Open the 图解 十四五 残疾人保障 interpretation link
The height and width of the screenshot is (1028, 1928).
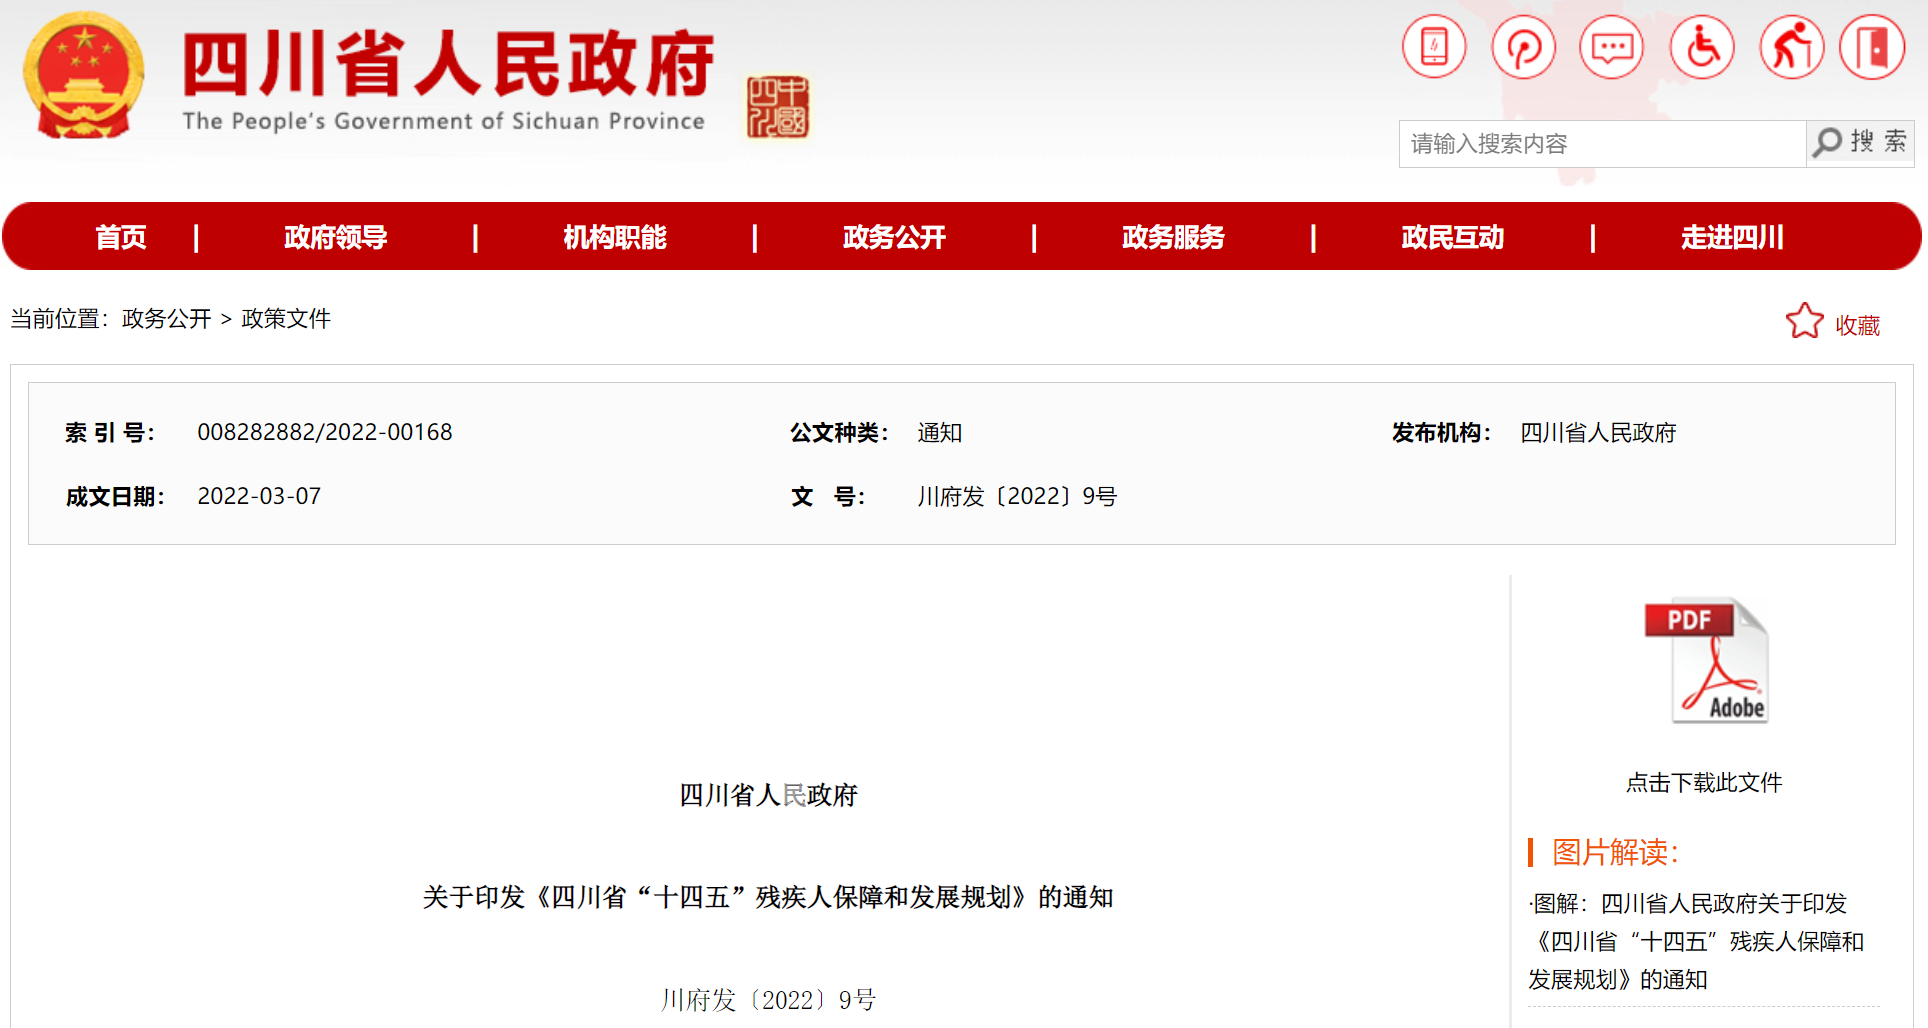tap(1696, 941)
